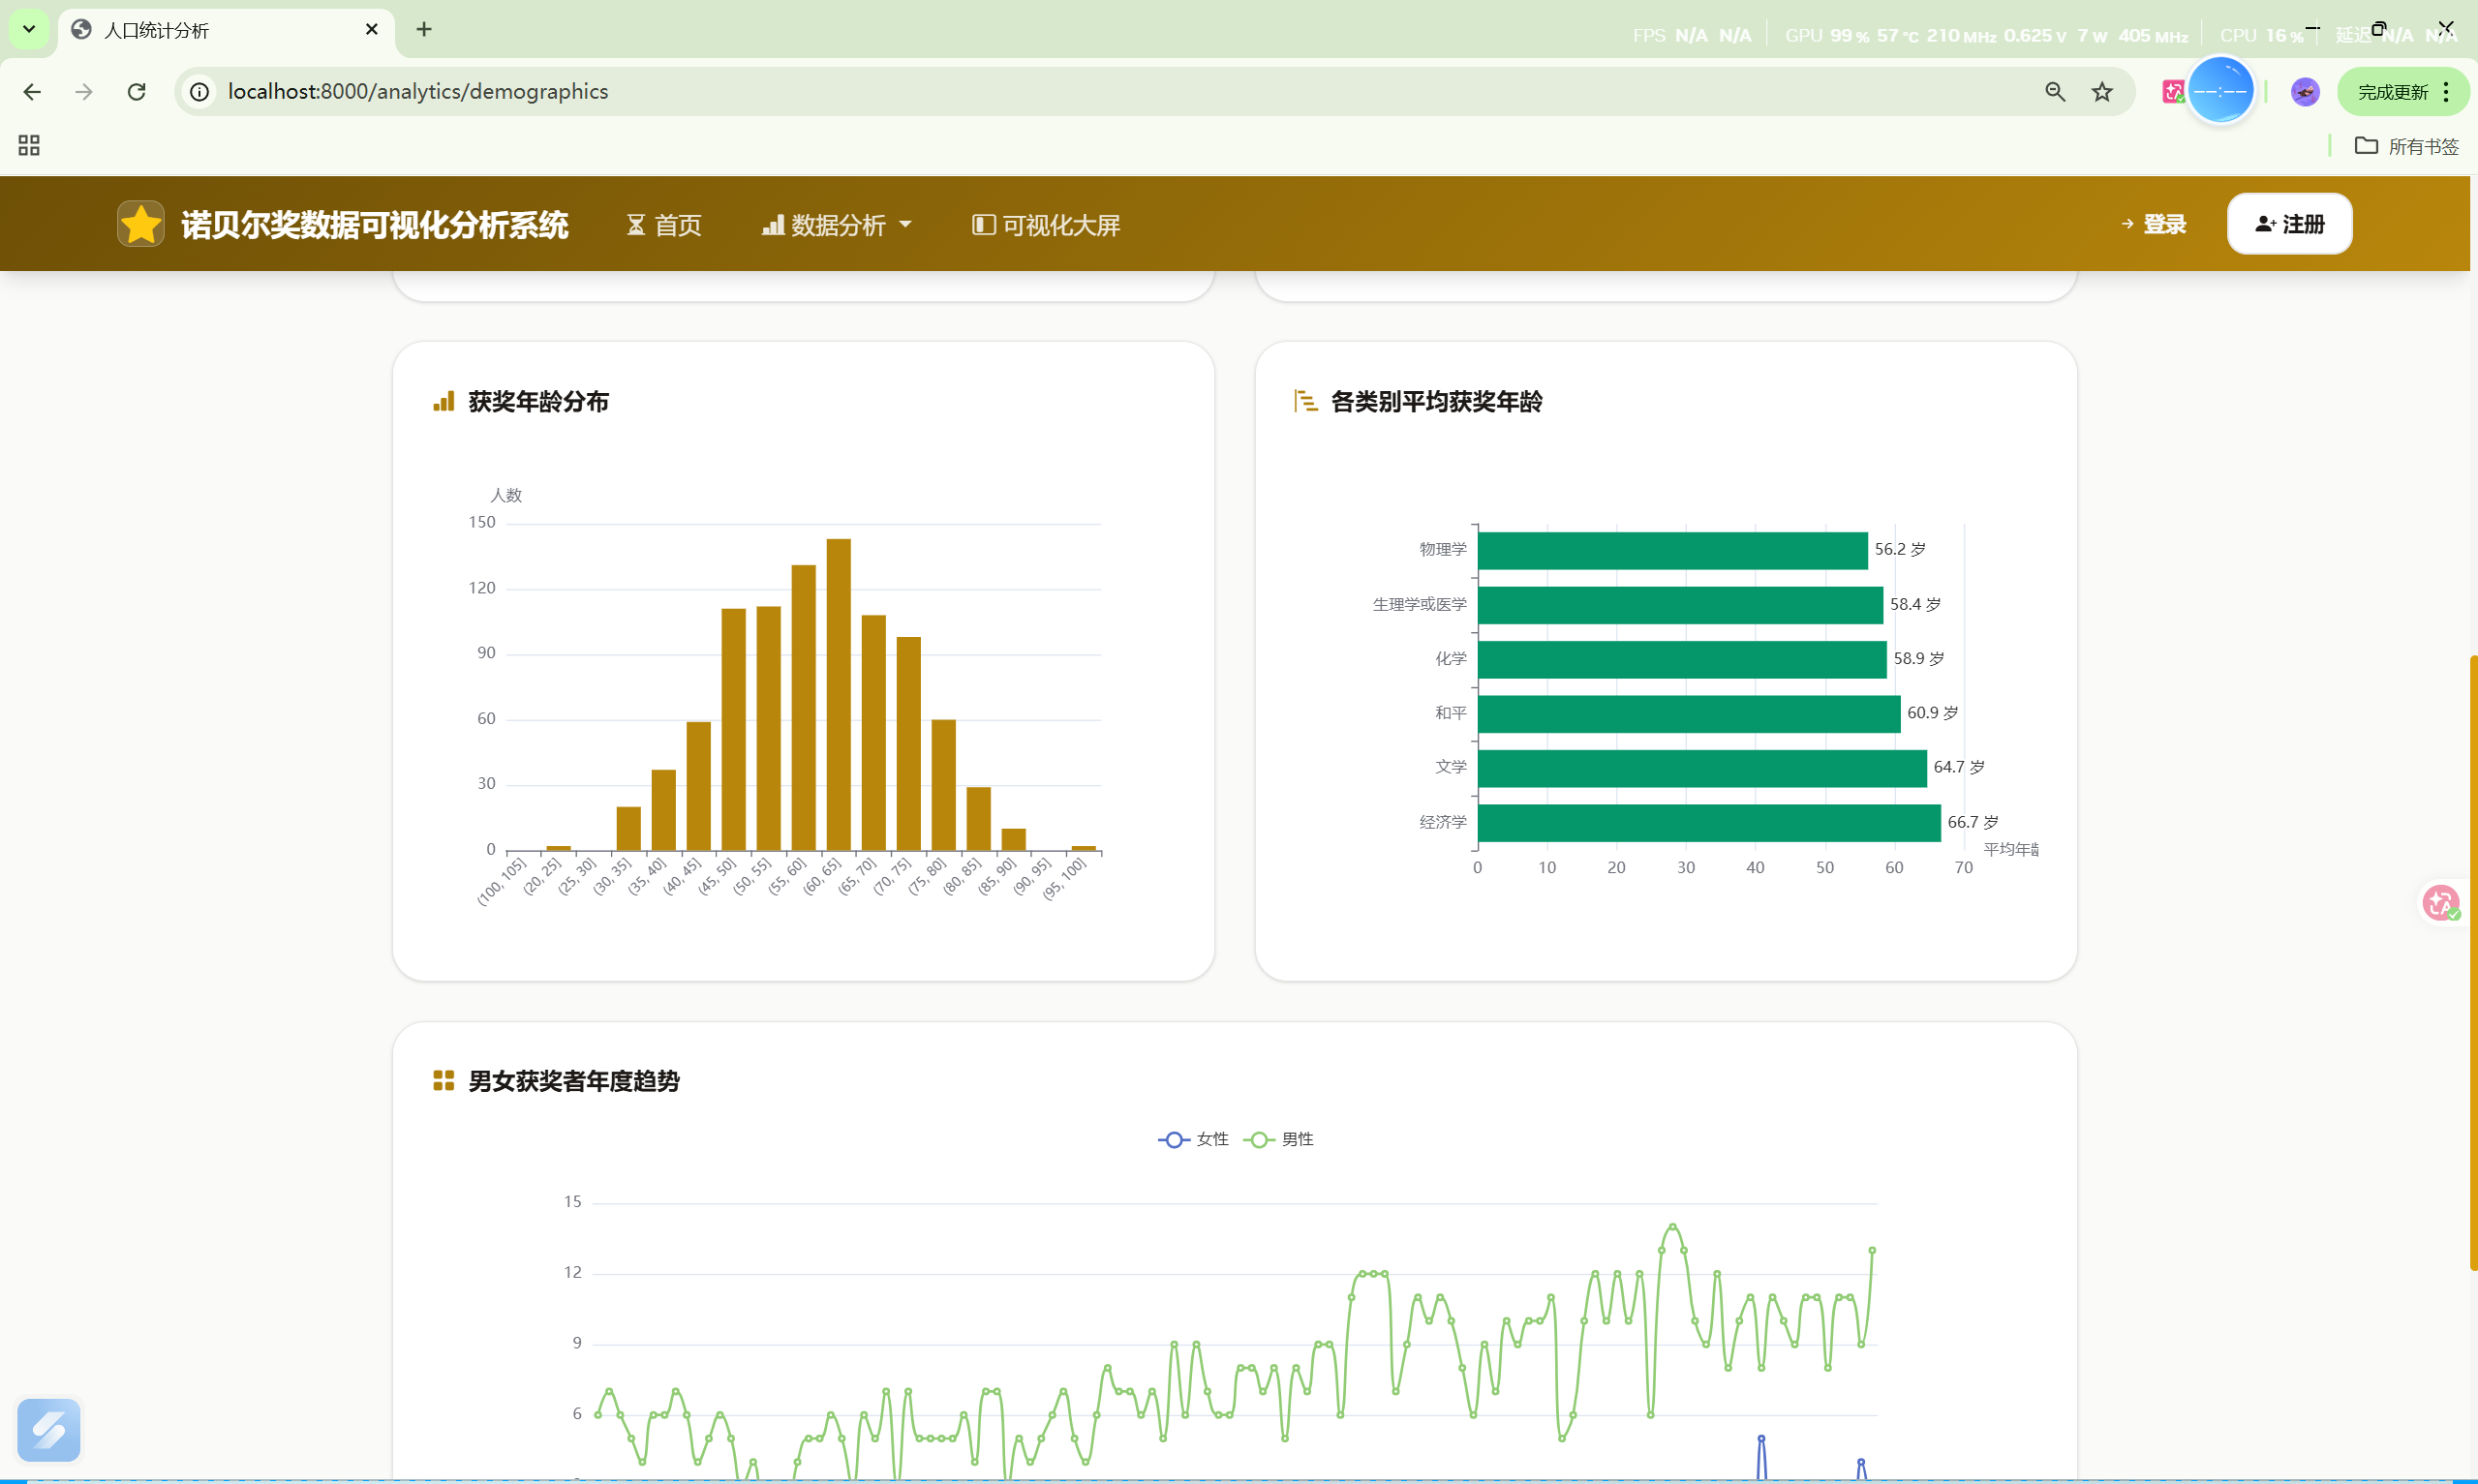Reload the page
This screenshot has width=2478, height=1484.
point(137,92)
